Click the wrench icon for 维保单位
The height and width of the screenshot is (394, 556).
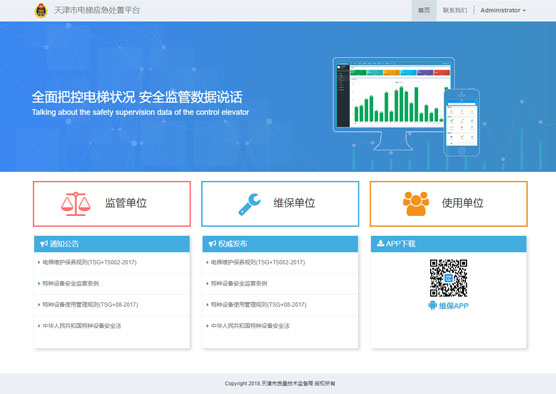[x=249, y=204]
